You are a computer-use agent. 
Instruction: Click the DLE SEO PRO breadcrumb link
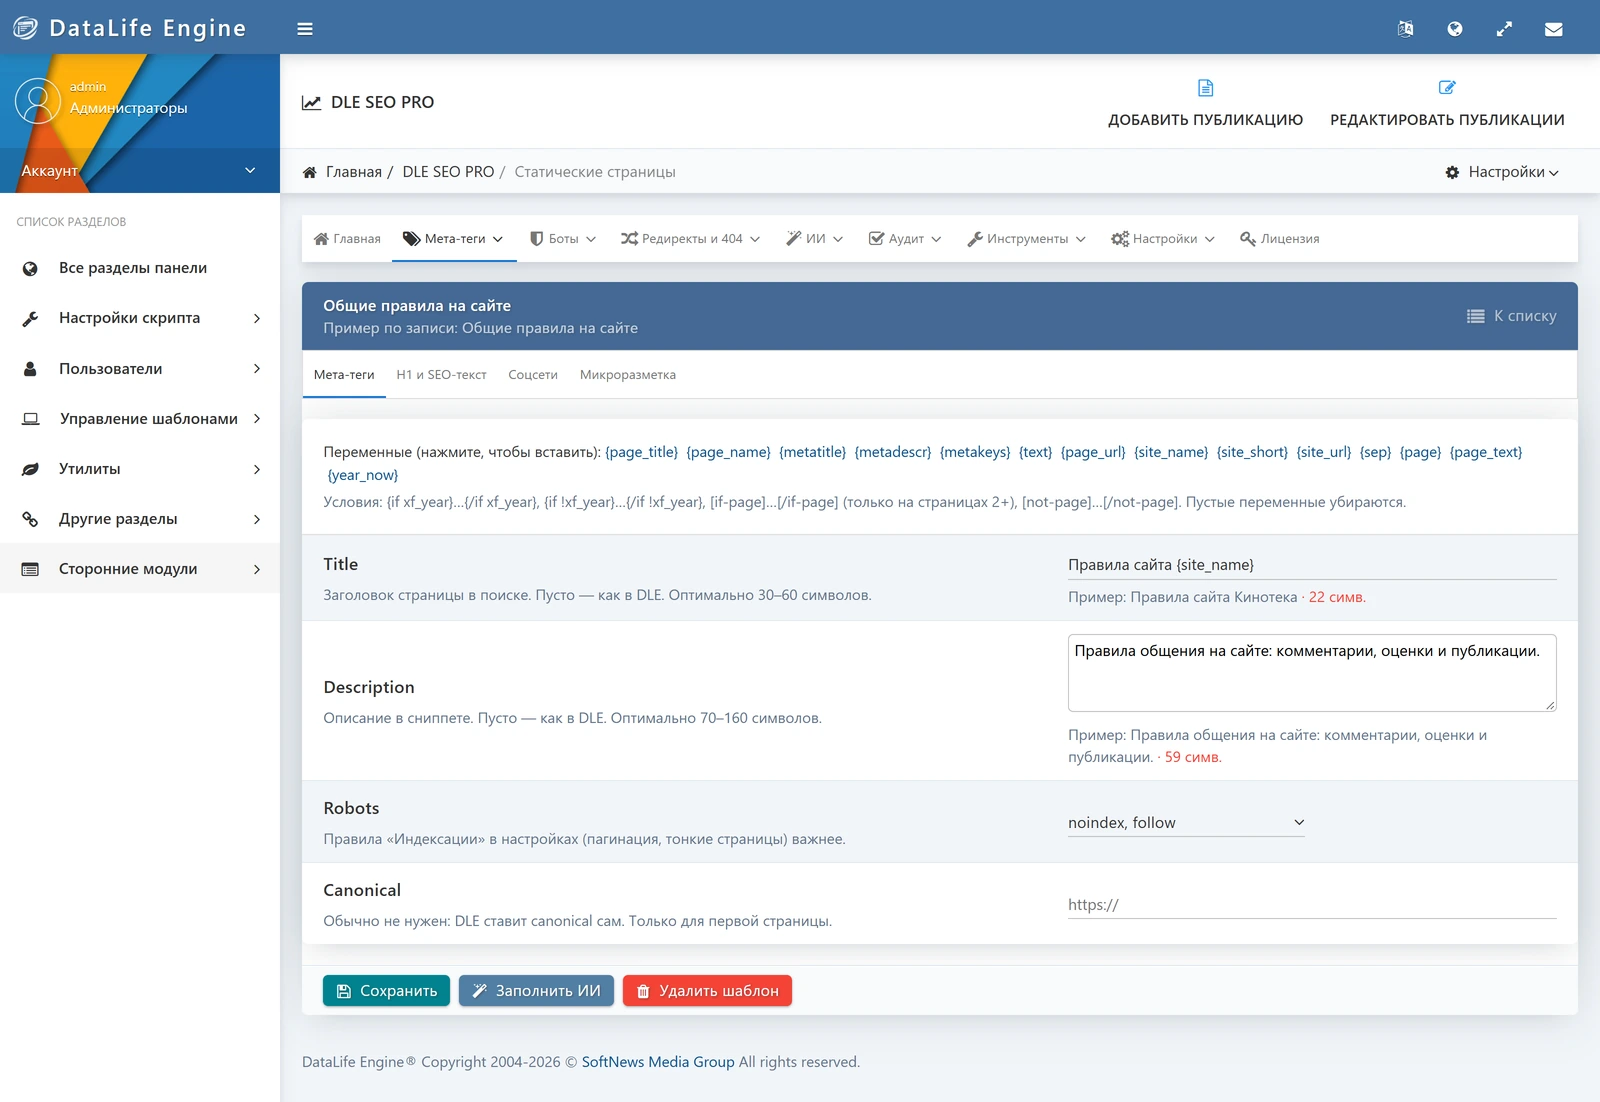point(448,172)
